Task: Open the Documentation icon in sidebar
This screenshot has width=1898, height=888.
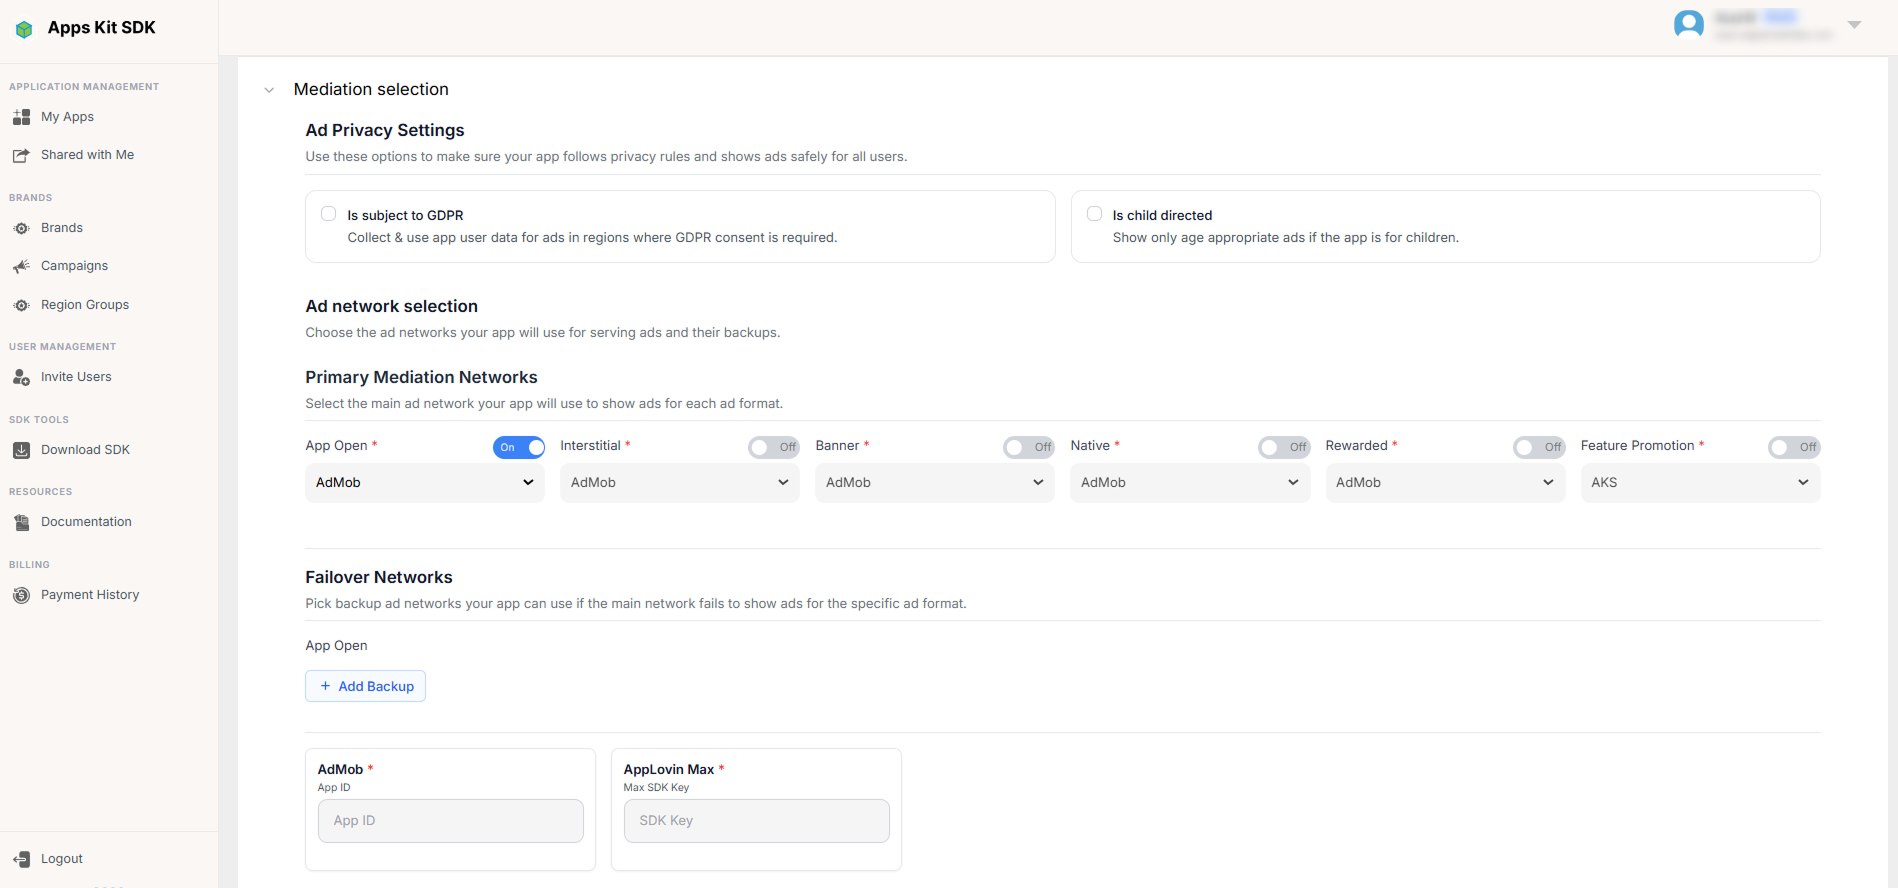Action: point(21,522)
